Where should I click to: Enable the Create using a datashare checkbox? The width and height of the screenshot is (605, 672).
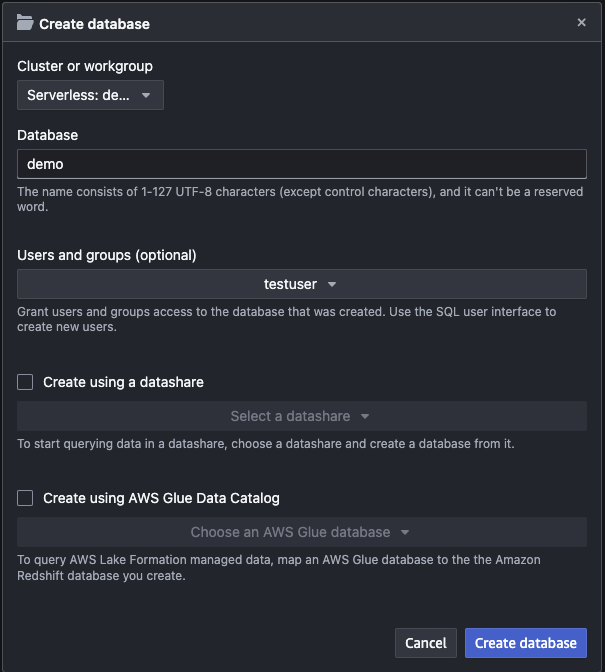click(x=25, y=382)
